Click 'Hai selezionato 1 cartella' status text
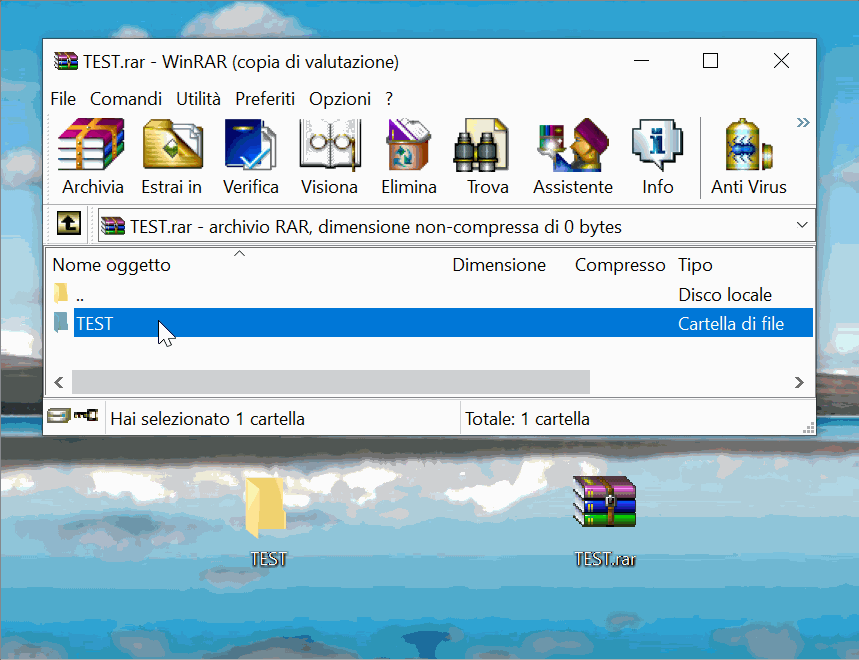 pyautogui.click(x=208, y=419)
